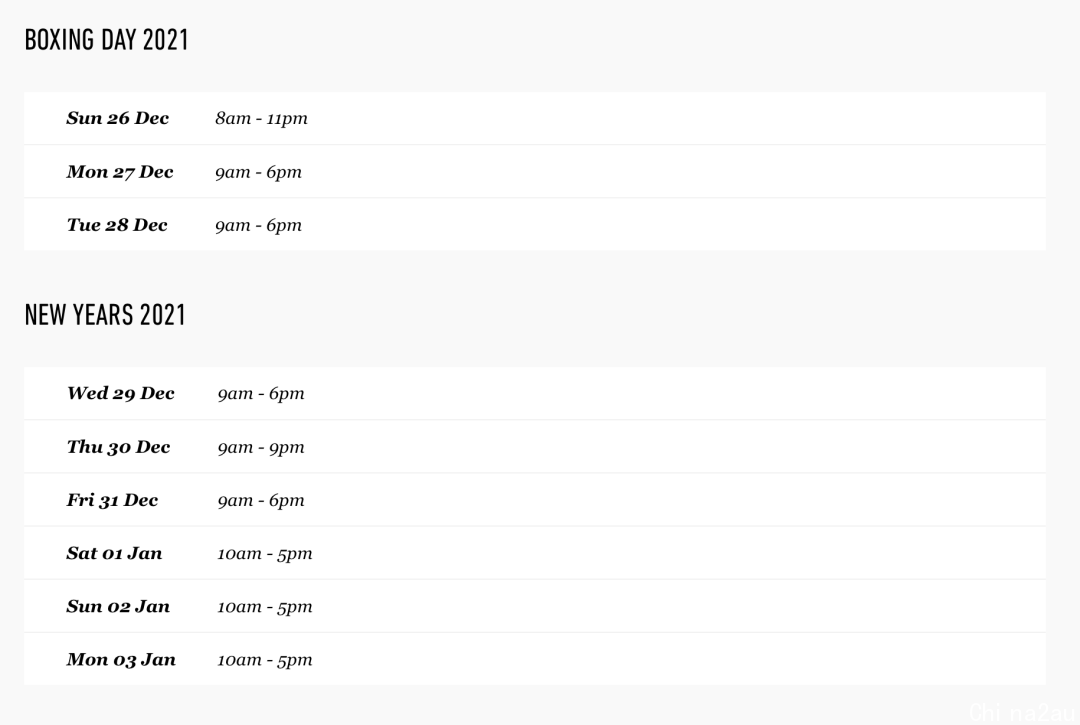Screen dimensions: 1080x725
Task: Click the Mon 03 Jan opening hours
Action: (264, 659)
